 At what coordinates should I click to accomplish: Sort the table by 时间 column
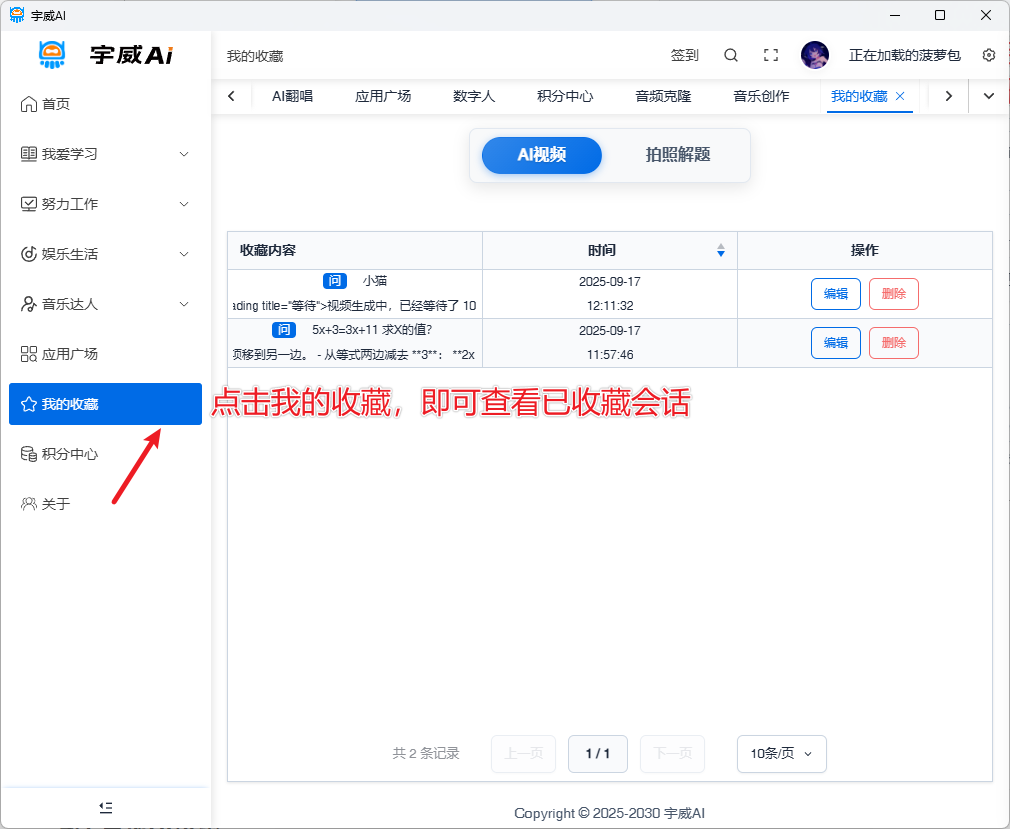pyautogui.click(x=720, y=250)
